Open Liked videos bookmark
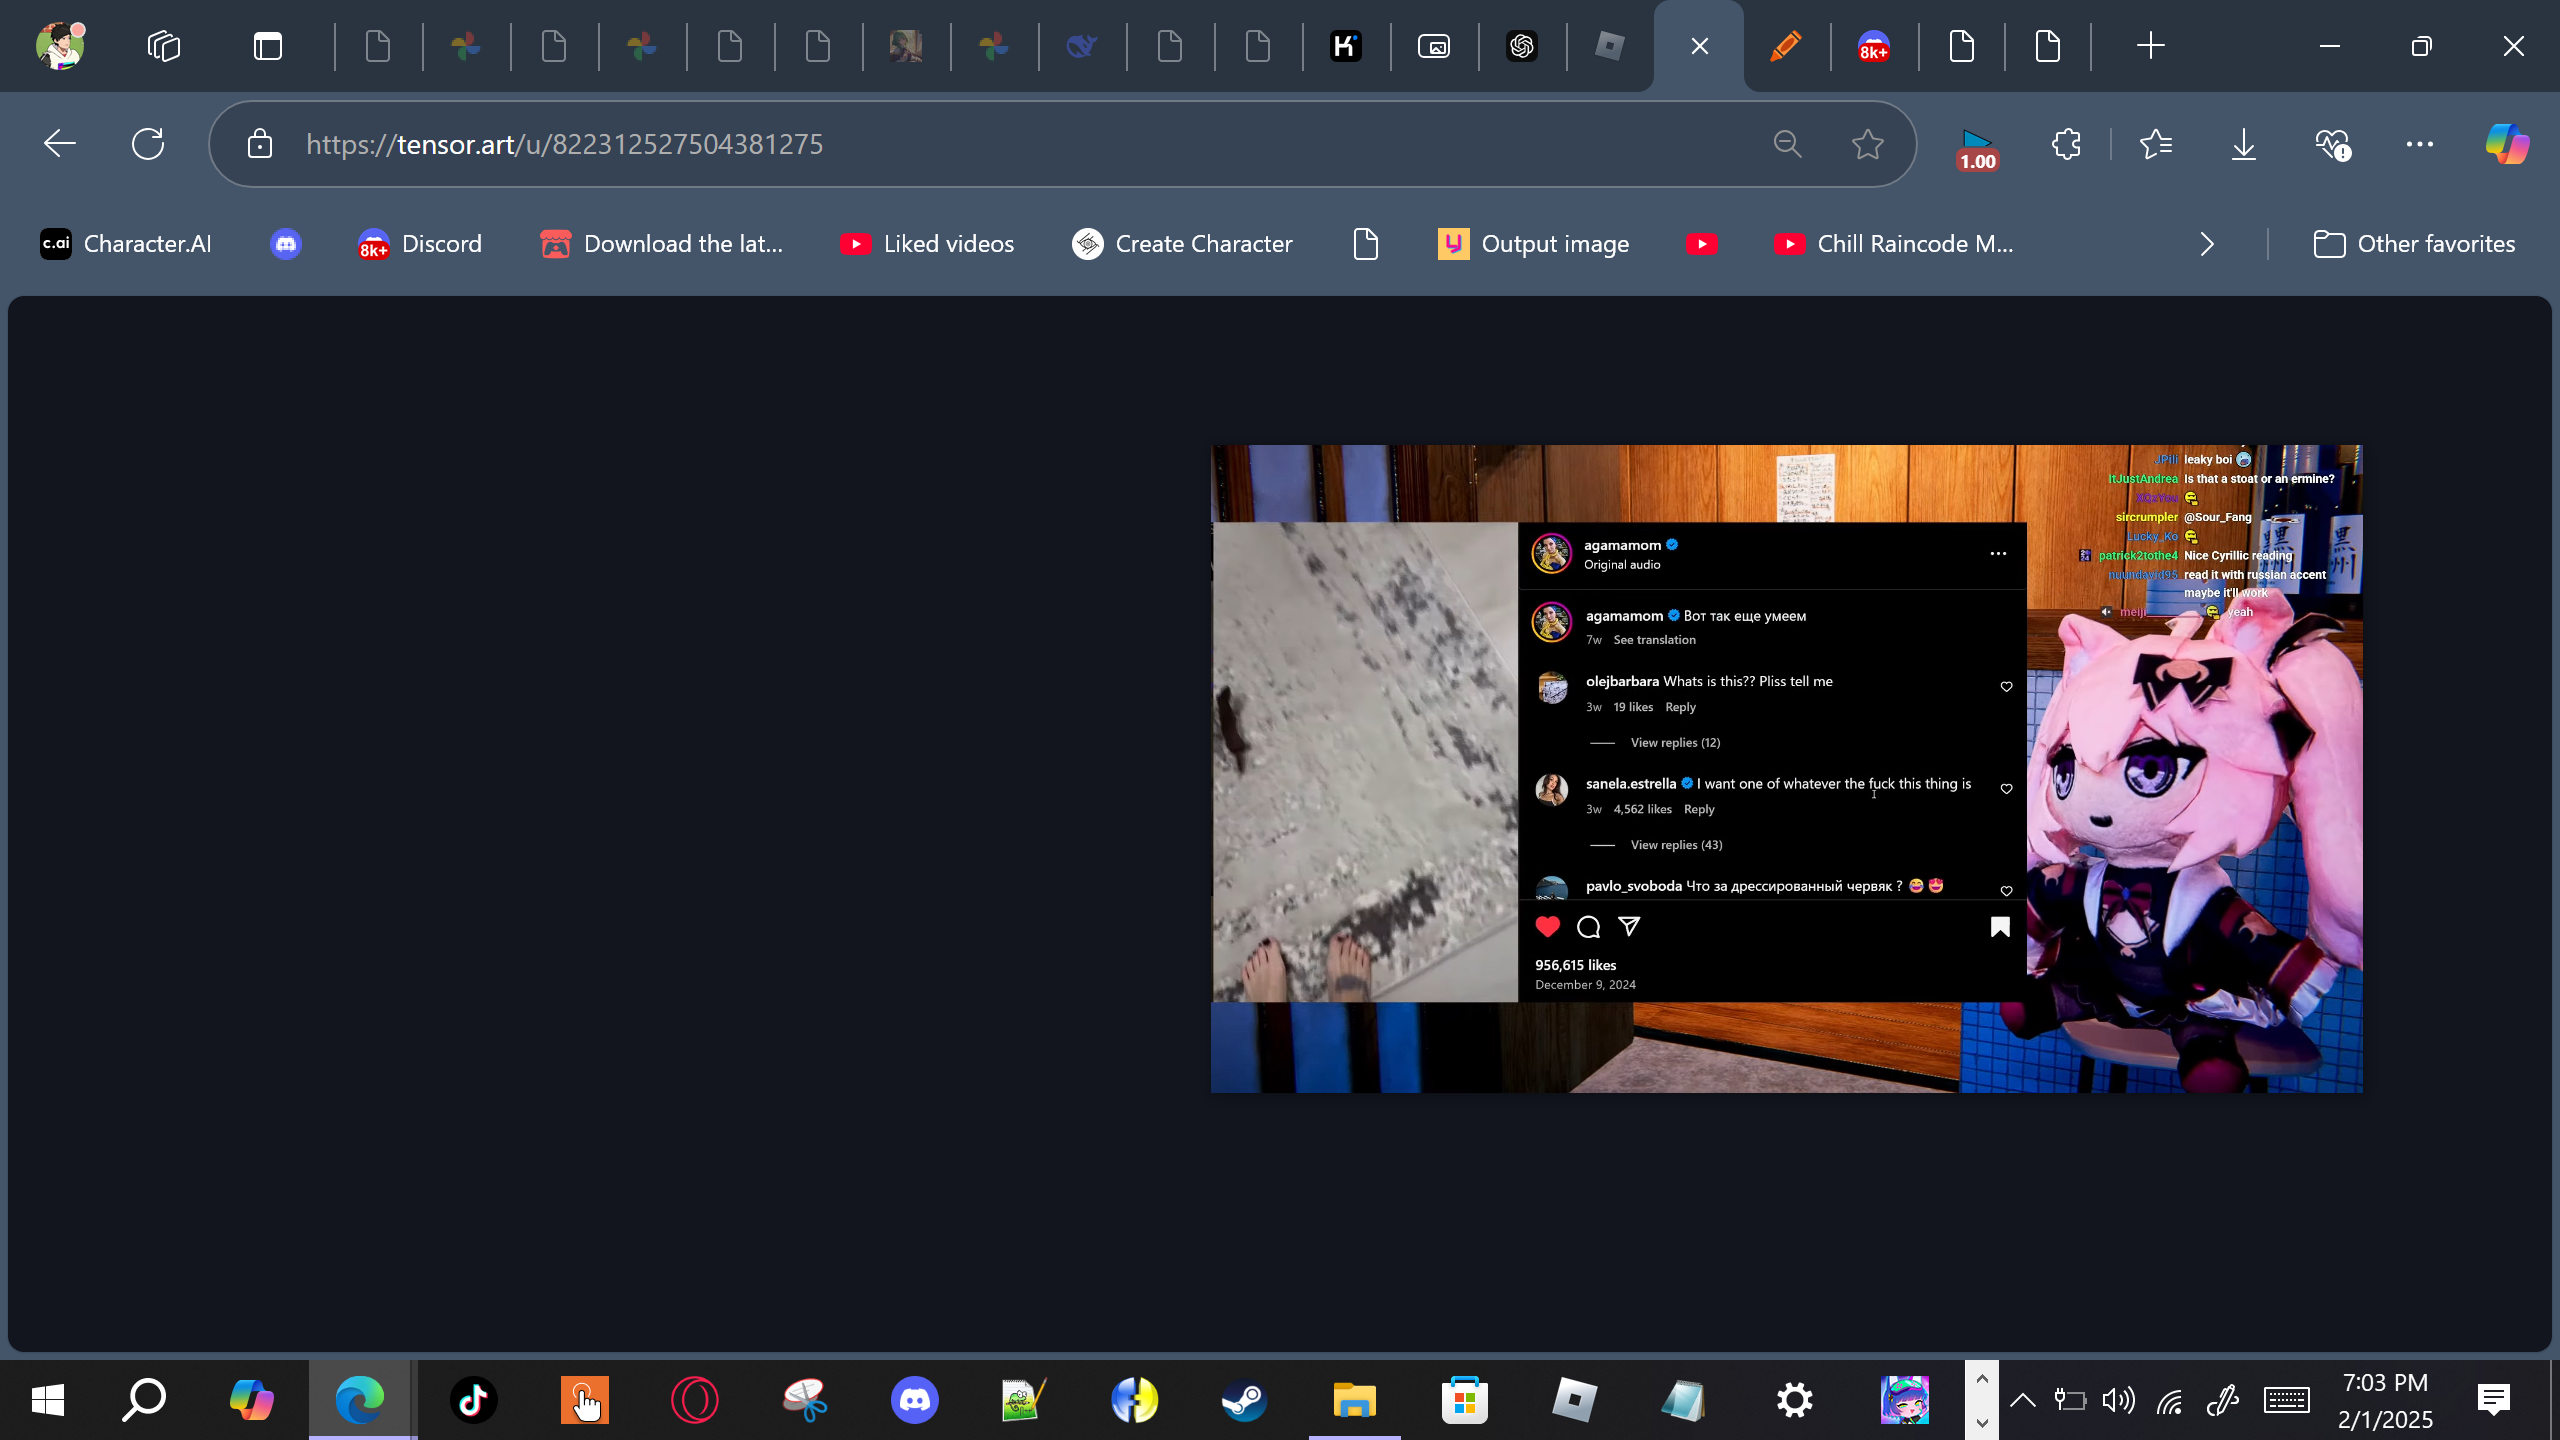This screenshot has width=2560, height=1440. pyautogui.click(x=927, y=244)
